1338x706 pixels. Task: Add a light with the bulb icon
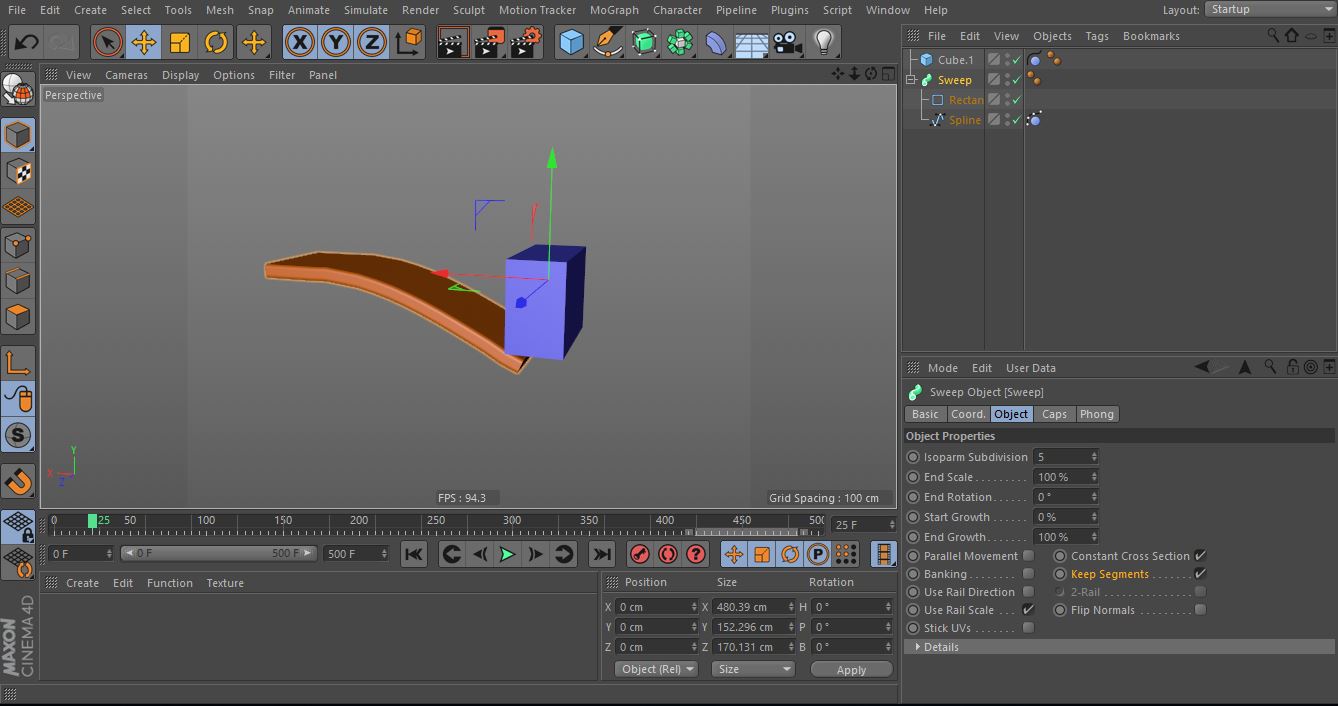823,42
